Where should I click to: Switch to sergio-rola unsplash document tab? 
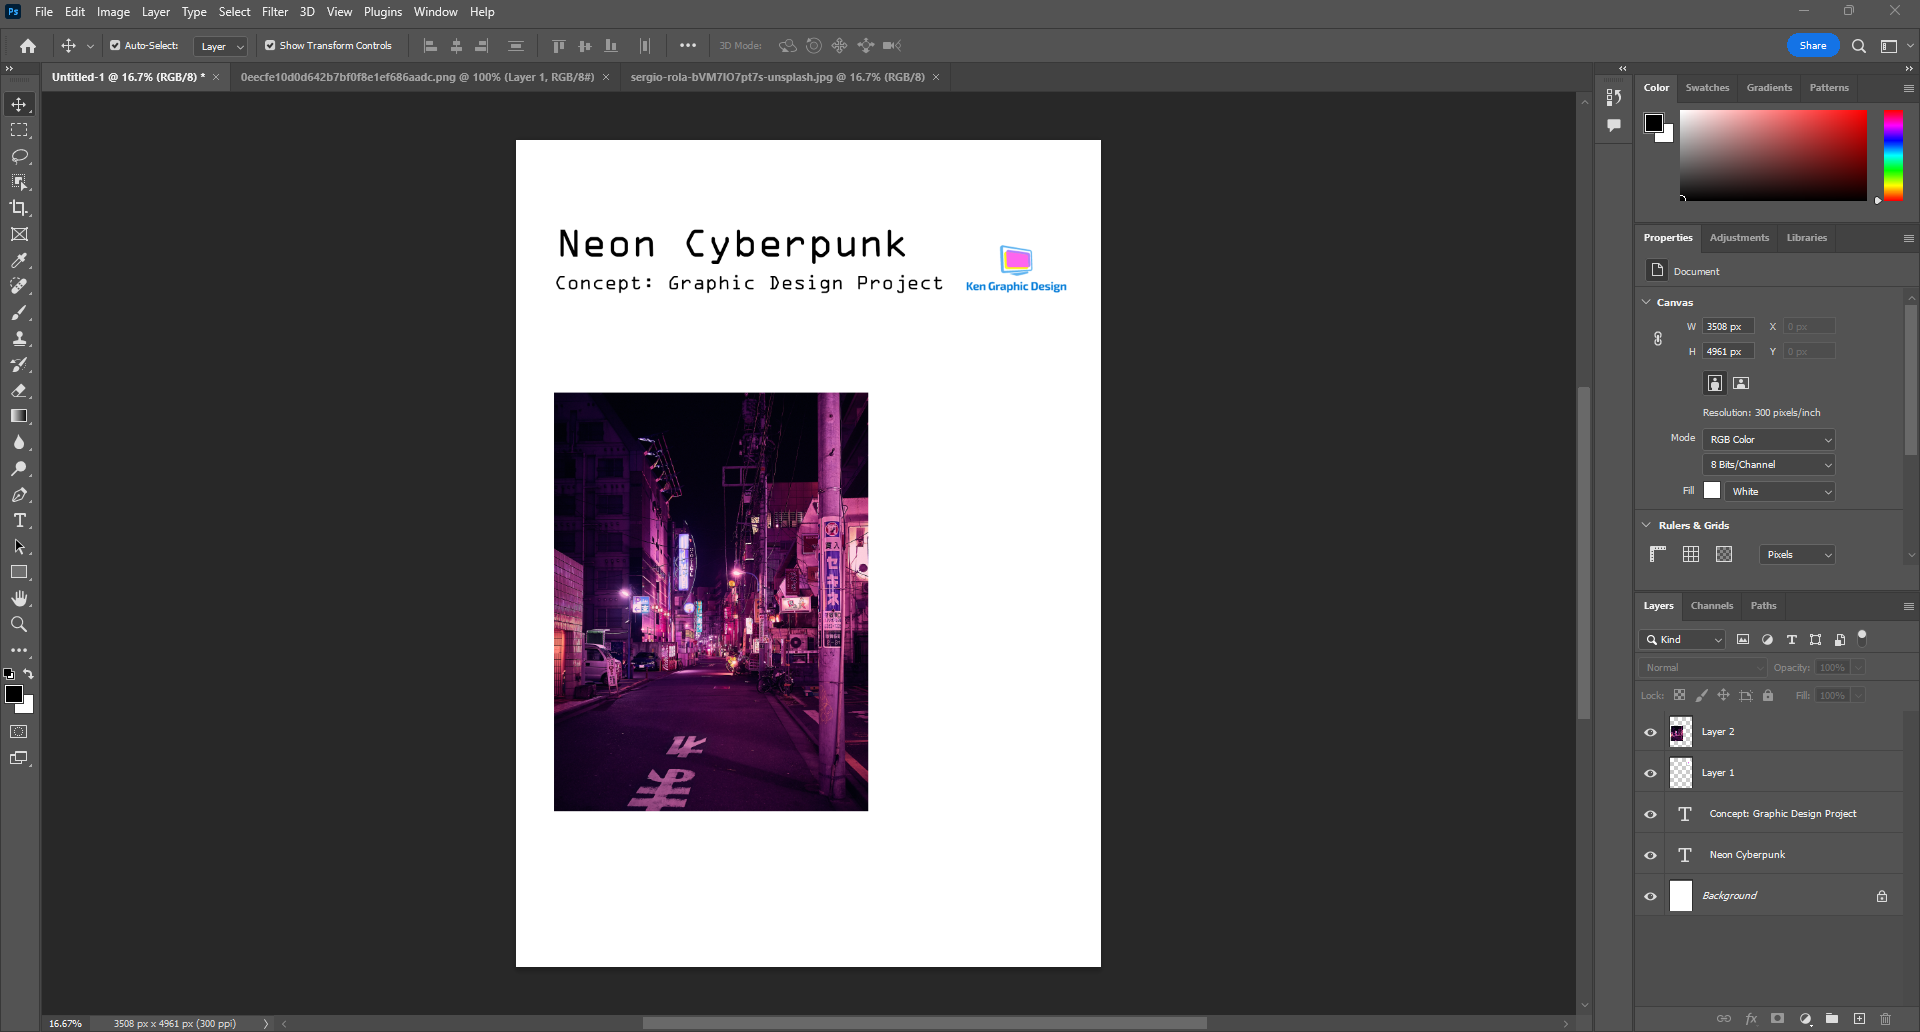(777, 77)
